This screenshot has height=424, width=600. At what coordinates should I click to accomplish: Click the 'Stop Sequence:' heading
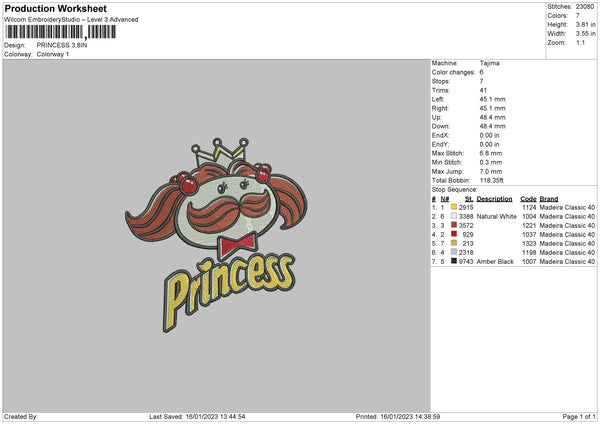(x=455, y=189)
